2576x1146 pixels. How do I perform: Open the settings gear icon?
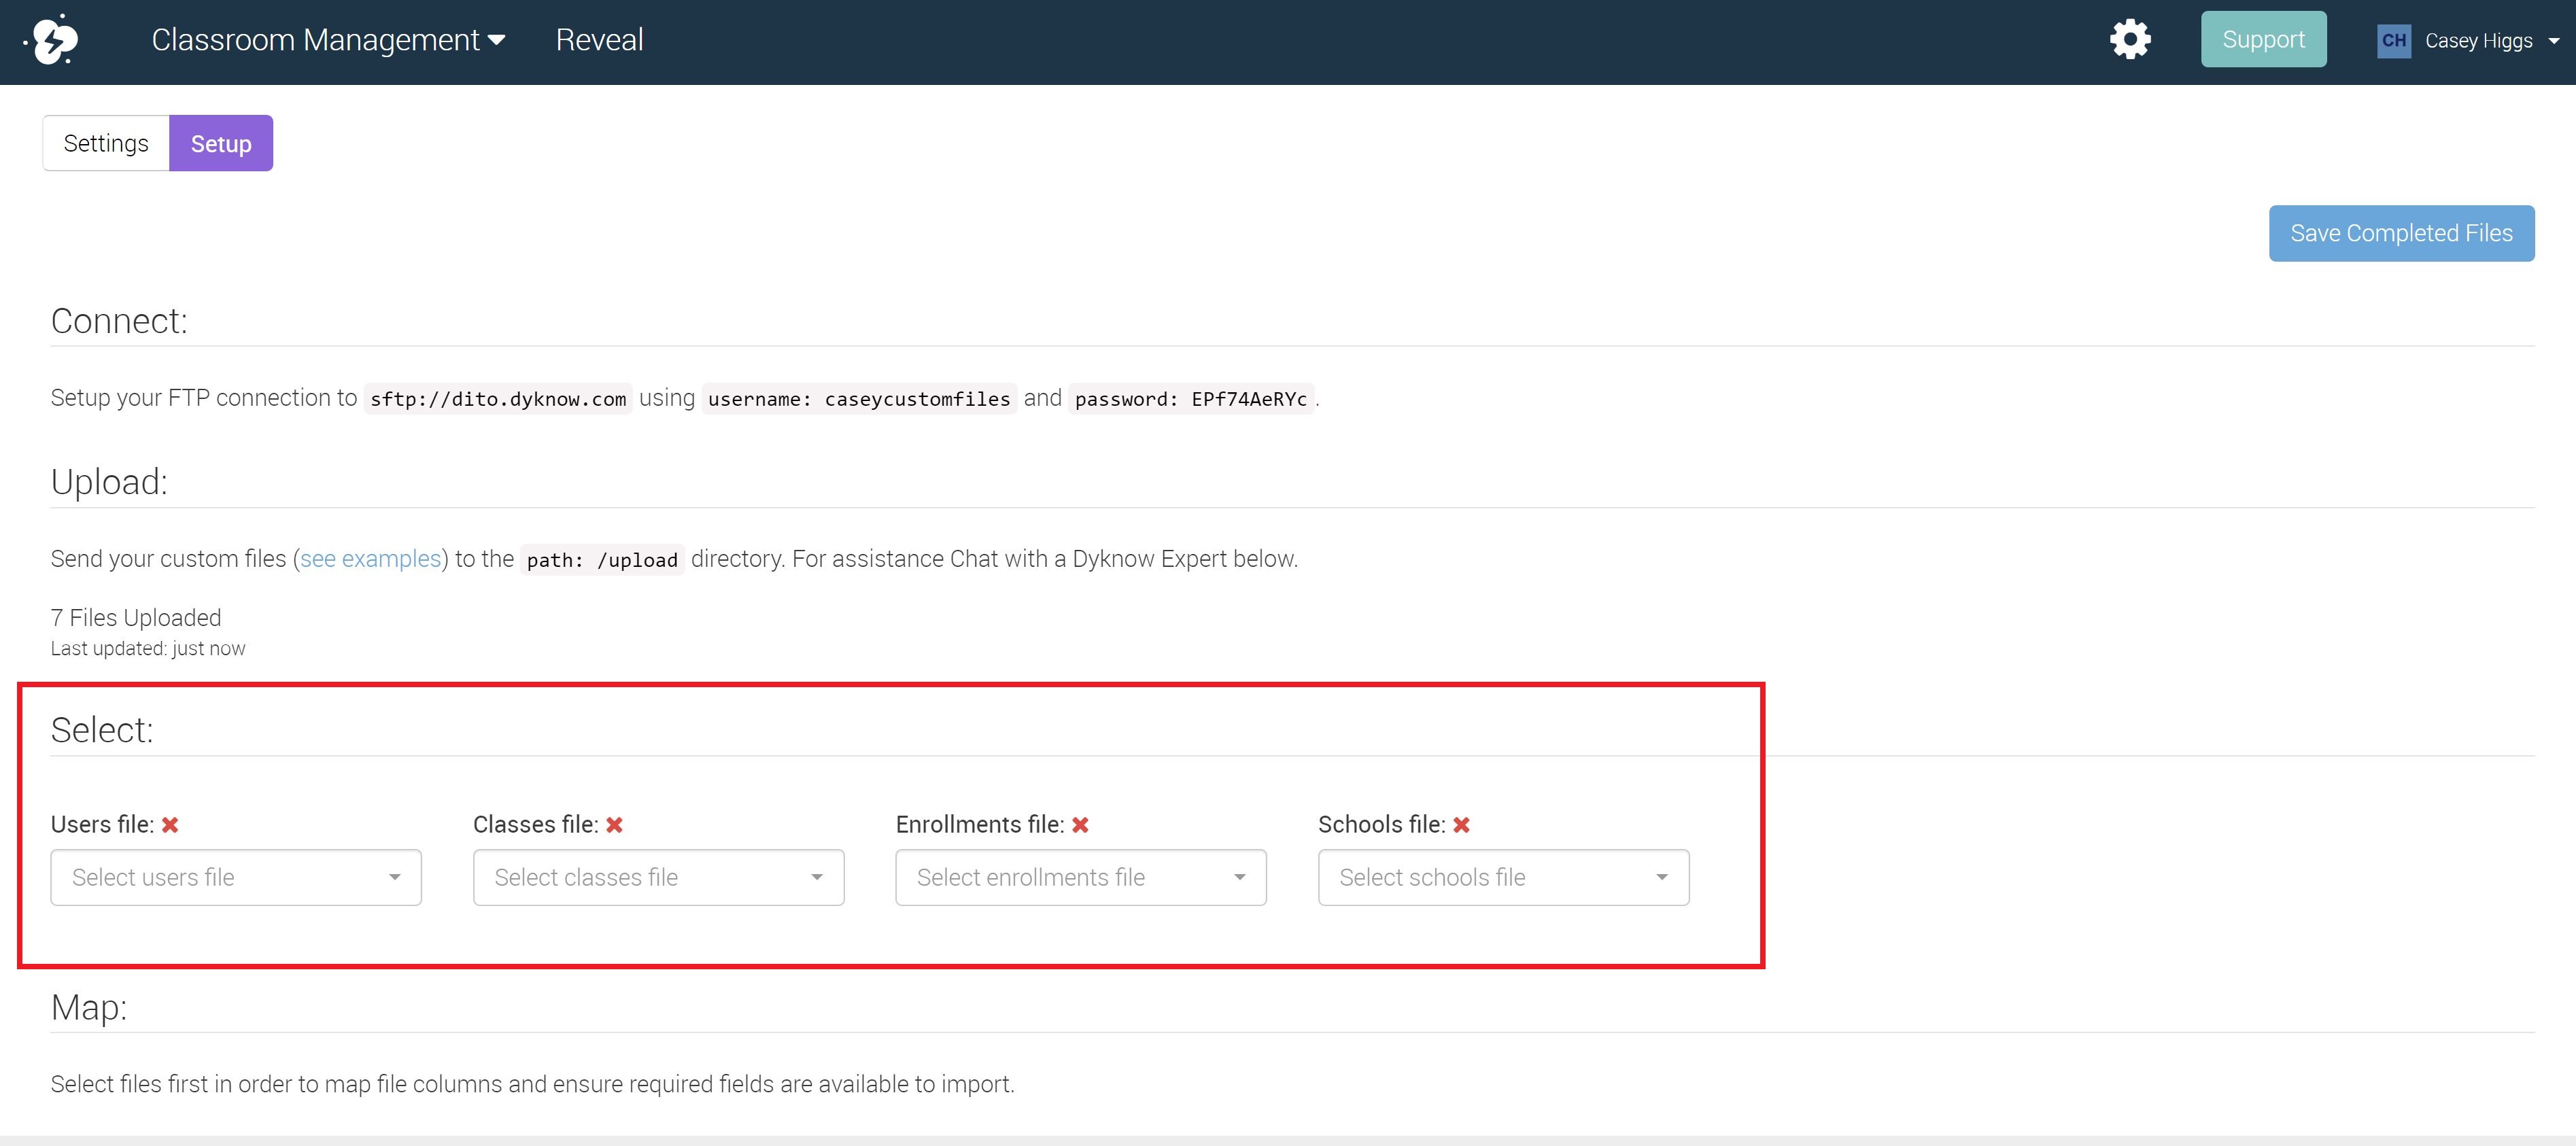(x=2130, y=40)
